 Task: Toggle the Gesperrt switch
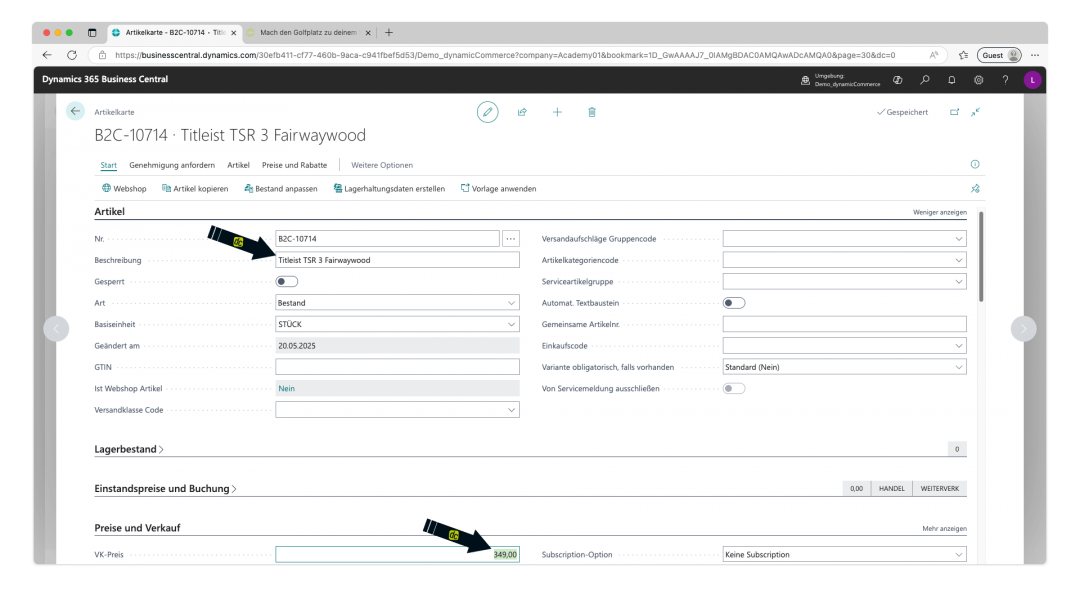point(287,281)
